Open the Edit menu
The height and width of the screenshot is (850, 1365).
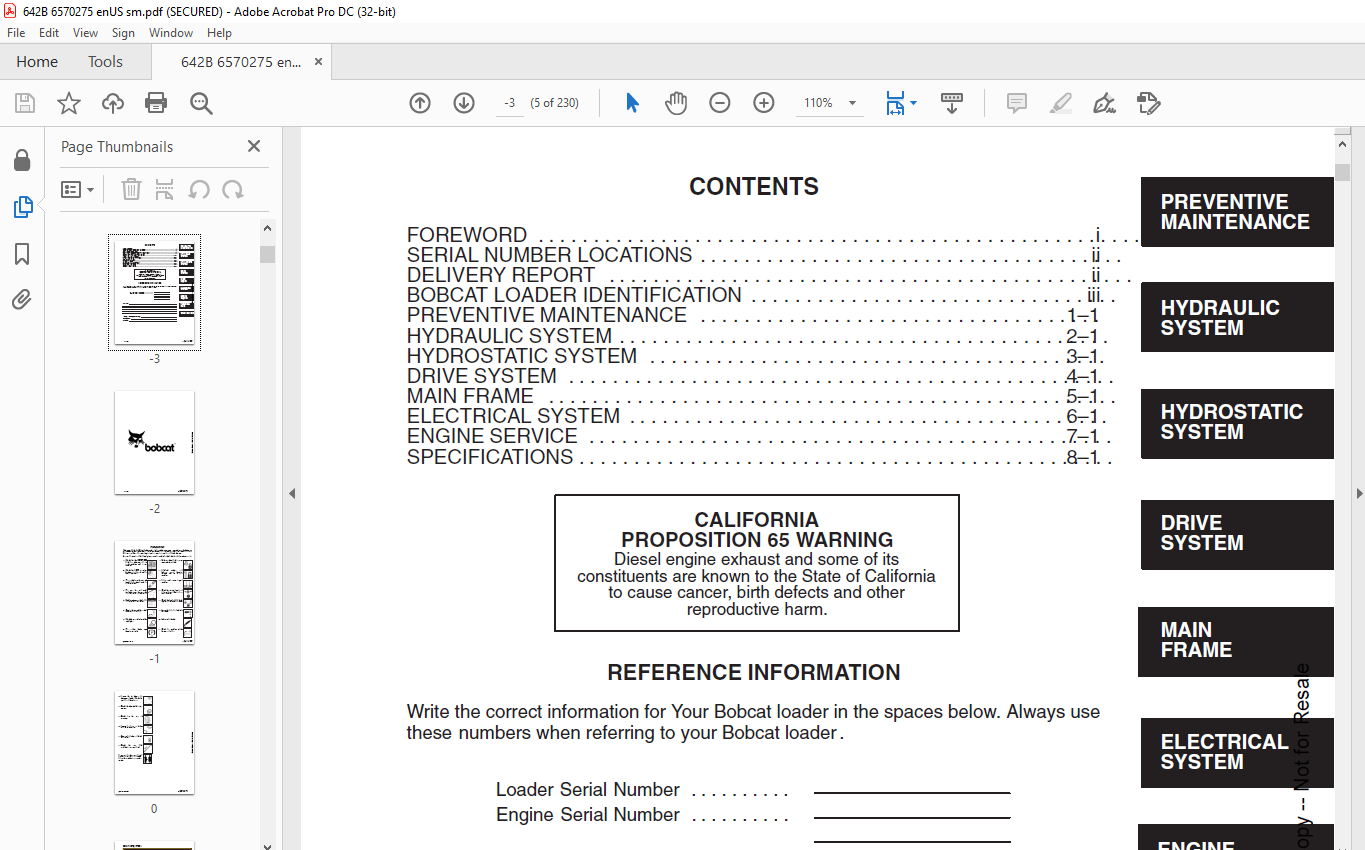[x=49, y=33]
